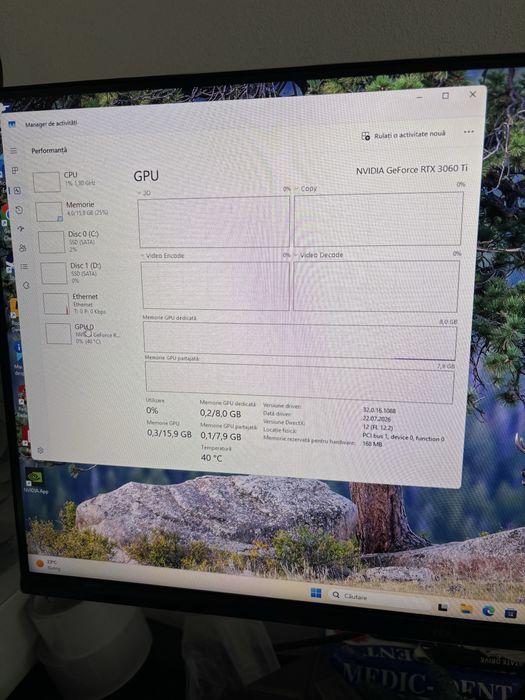Launch Microsoft Edge from the taskbar

click(x=488, y=611)
